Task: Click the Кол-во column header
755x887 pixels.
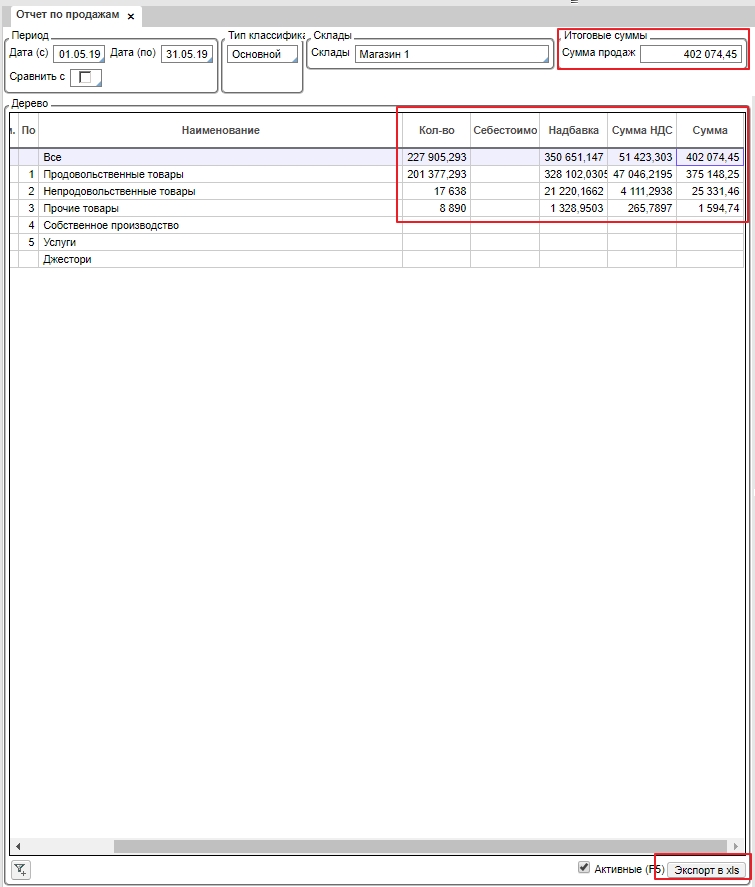Action: pyautogui.click(x=436, y=130)
